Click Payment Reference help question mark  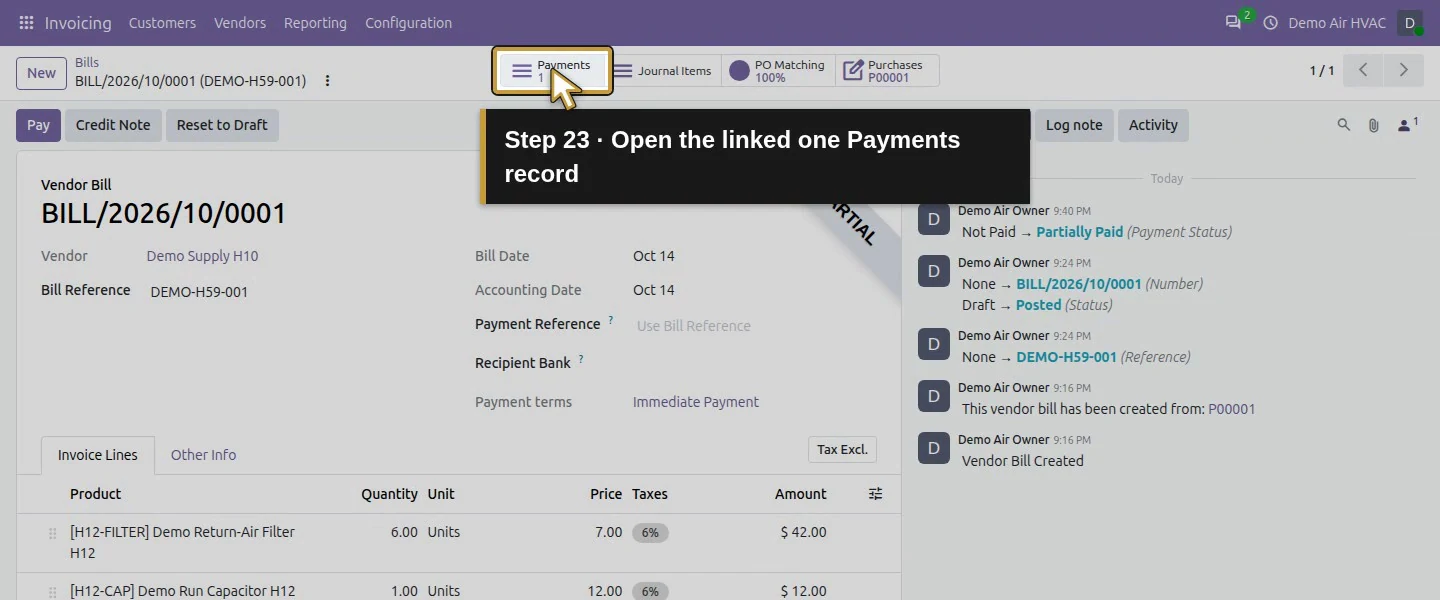click(x=611, y=321)
